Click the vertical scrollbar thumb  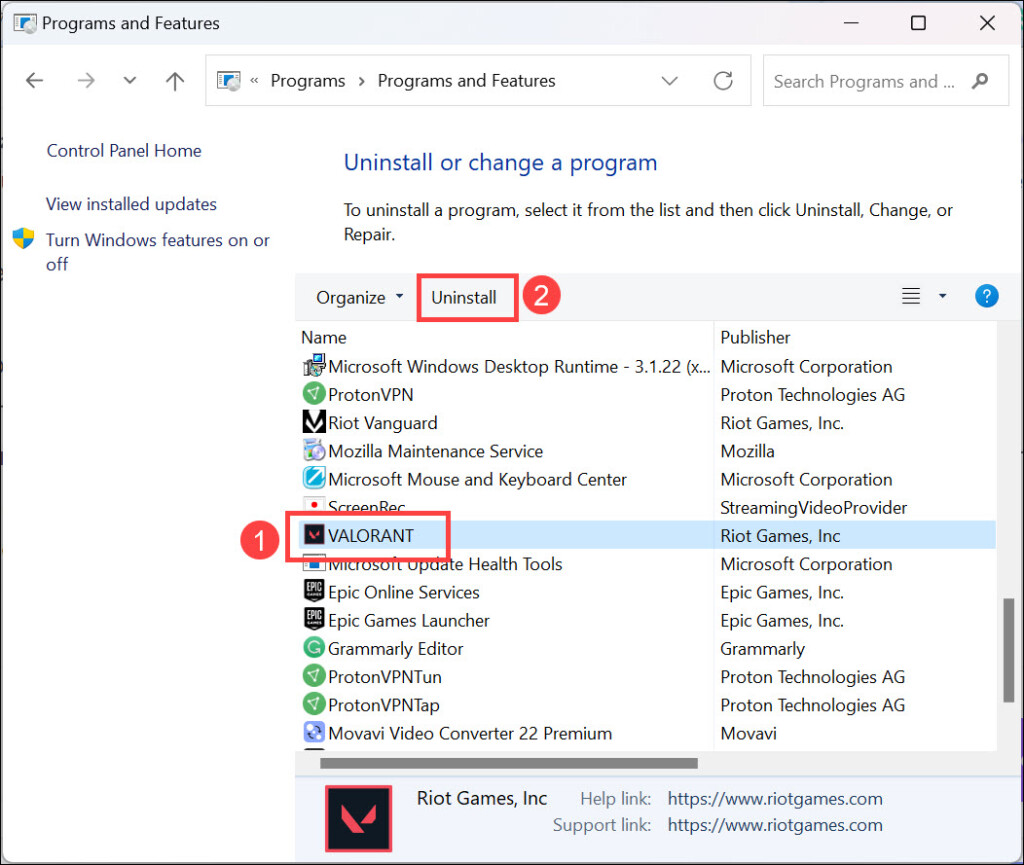1007,650
